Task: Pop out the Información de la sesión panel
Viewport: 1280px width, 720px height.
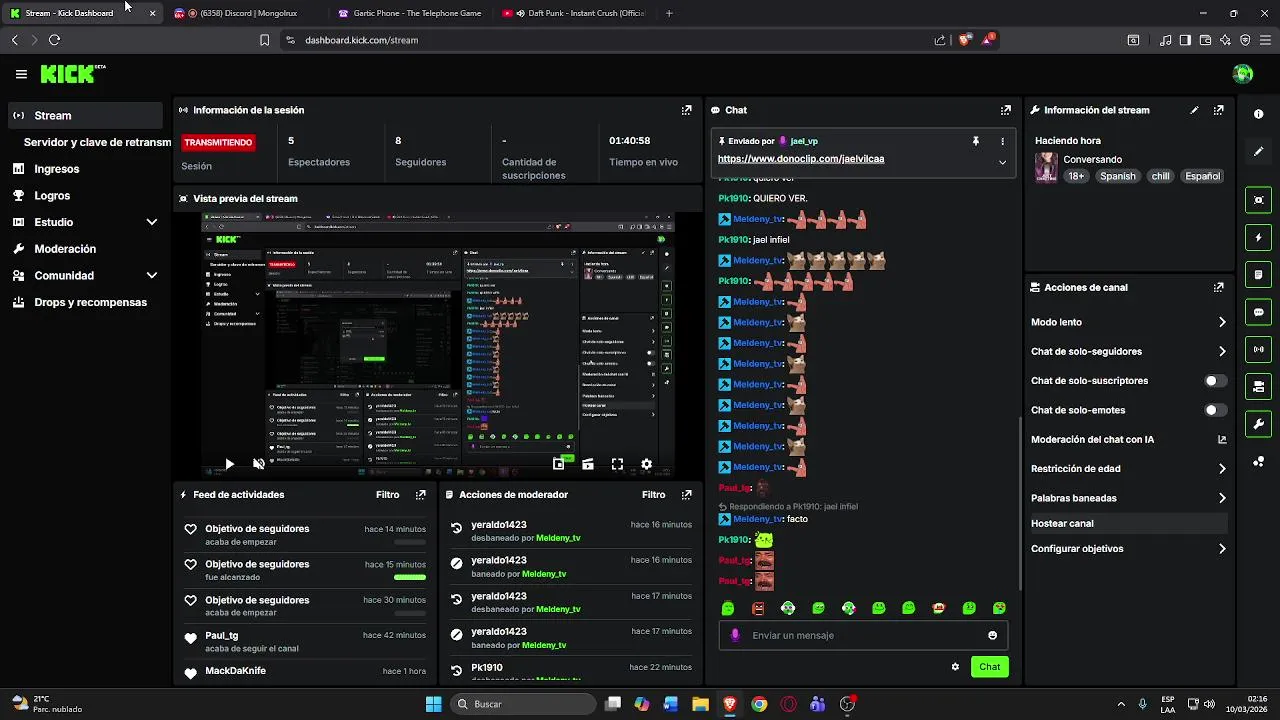Action: point(686,110)
